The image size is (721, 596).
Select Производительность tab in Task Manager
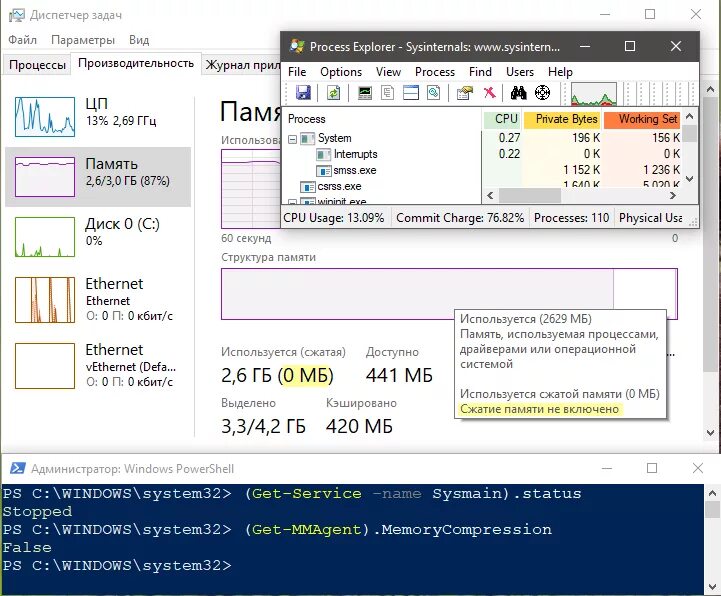click(x=136, y=63)
